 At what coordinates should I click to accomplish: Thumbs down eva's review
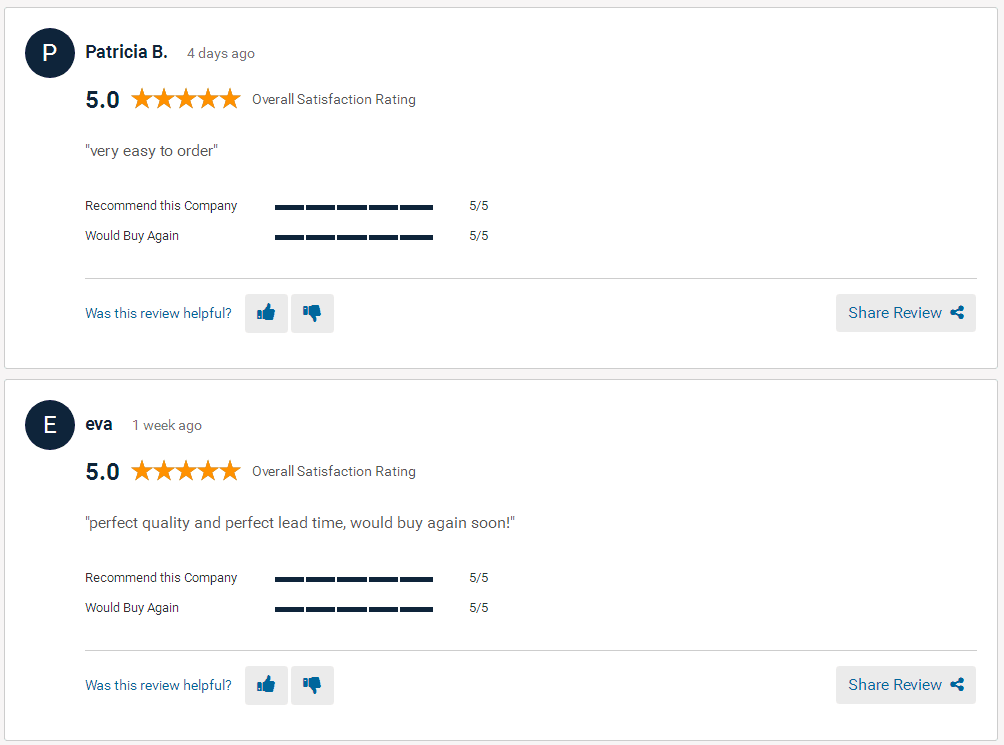click(312, 685)
